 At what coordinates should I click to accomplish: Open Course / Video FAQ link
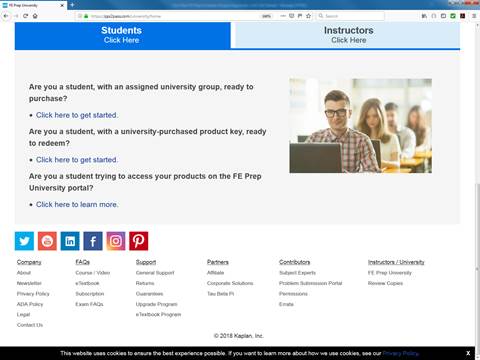coord(93,273)
